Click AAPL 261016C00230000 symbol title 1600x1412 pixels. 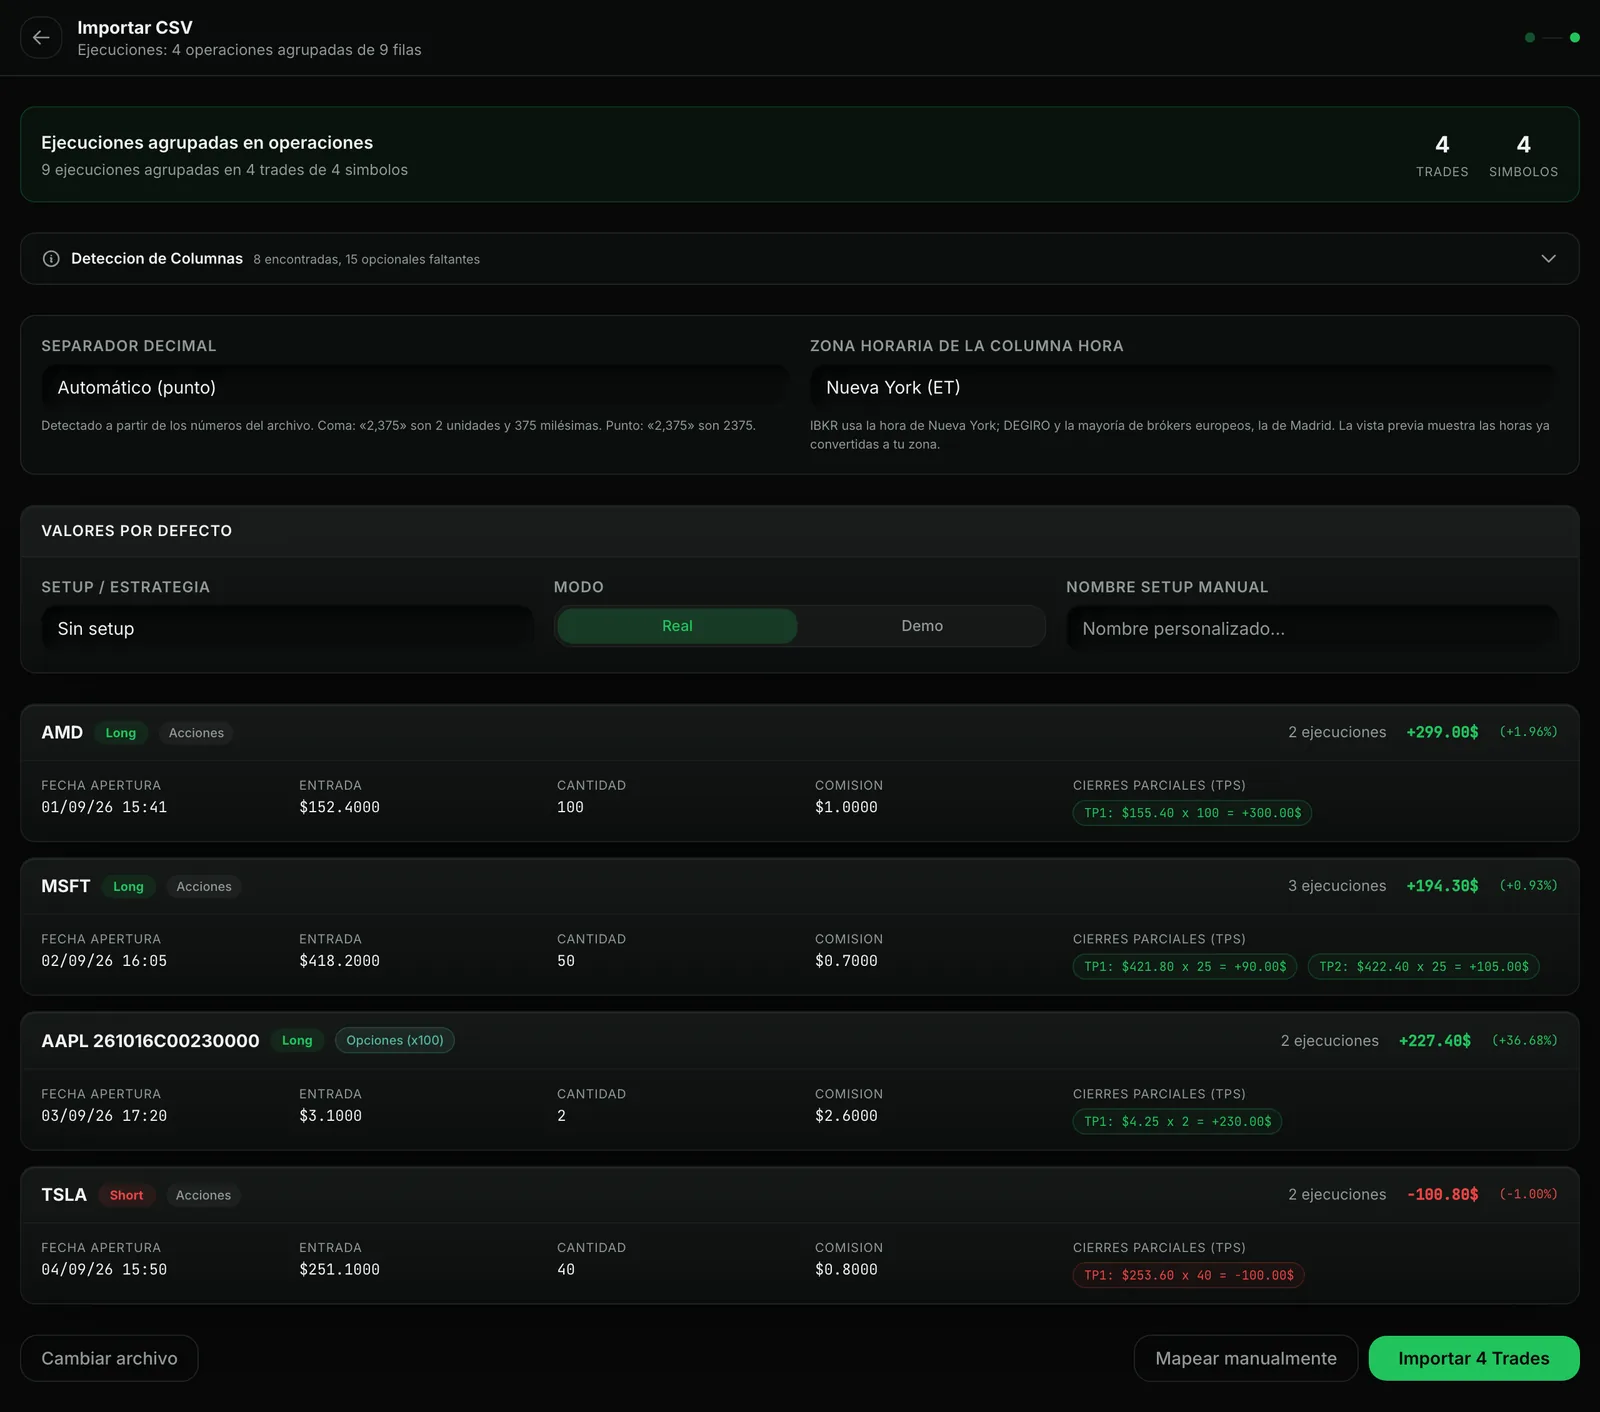150,1041
